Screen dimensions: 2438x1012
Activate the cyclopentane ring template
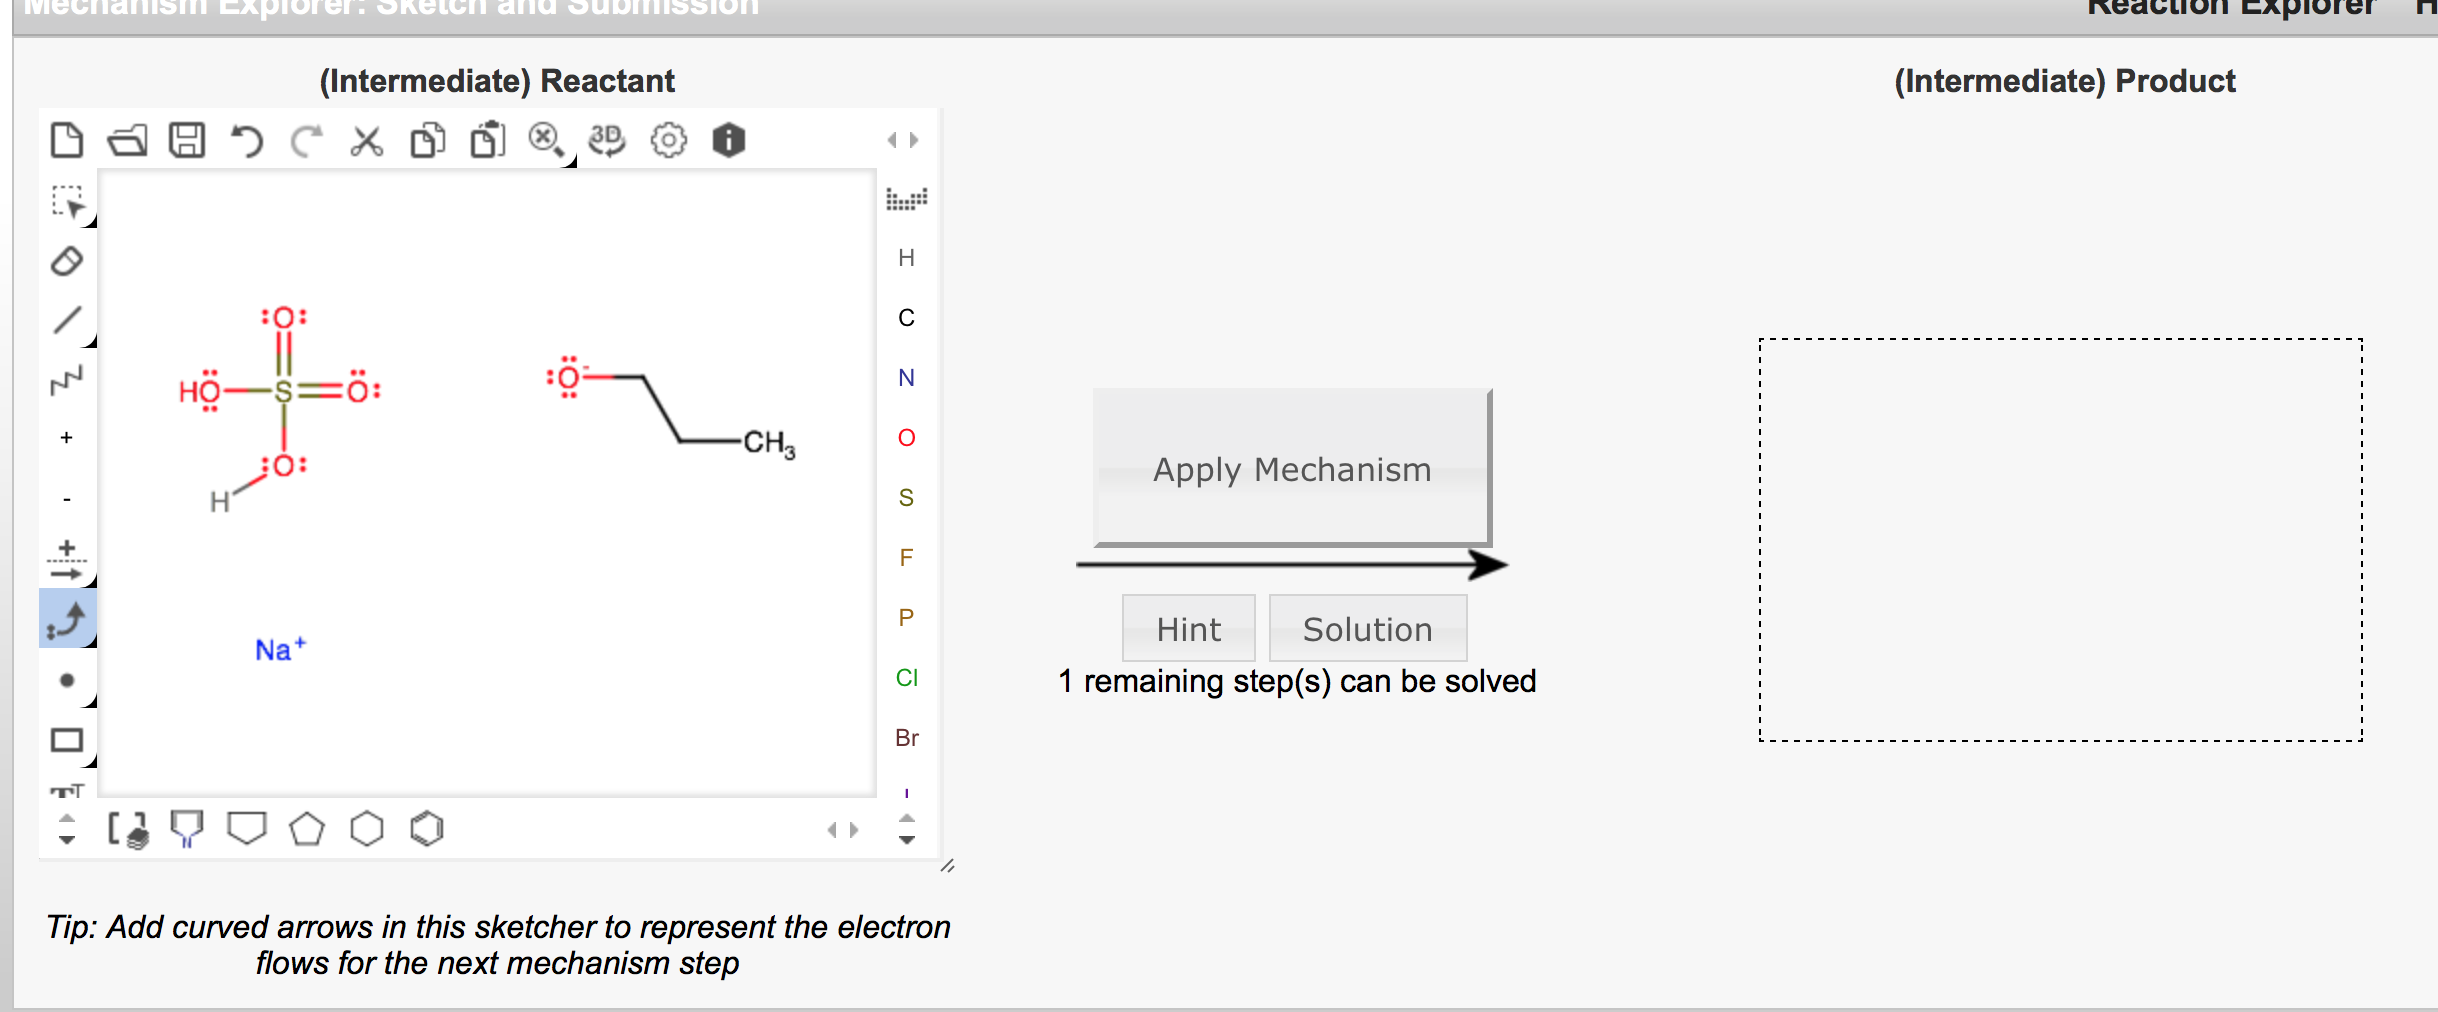coord(308,828)
